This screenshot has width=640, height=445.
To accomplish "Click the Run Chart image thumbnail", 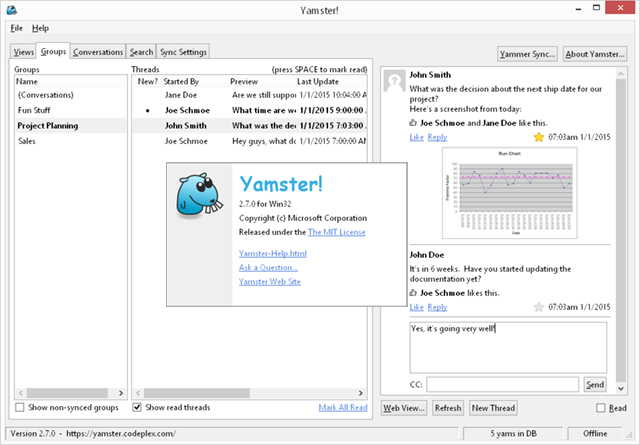I will pyautogui.click(x=509, y=193).
